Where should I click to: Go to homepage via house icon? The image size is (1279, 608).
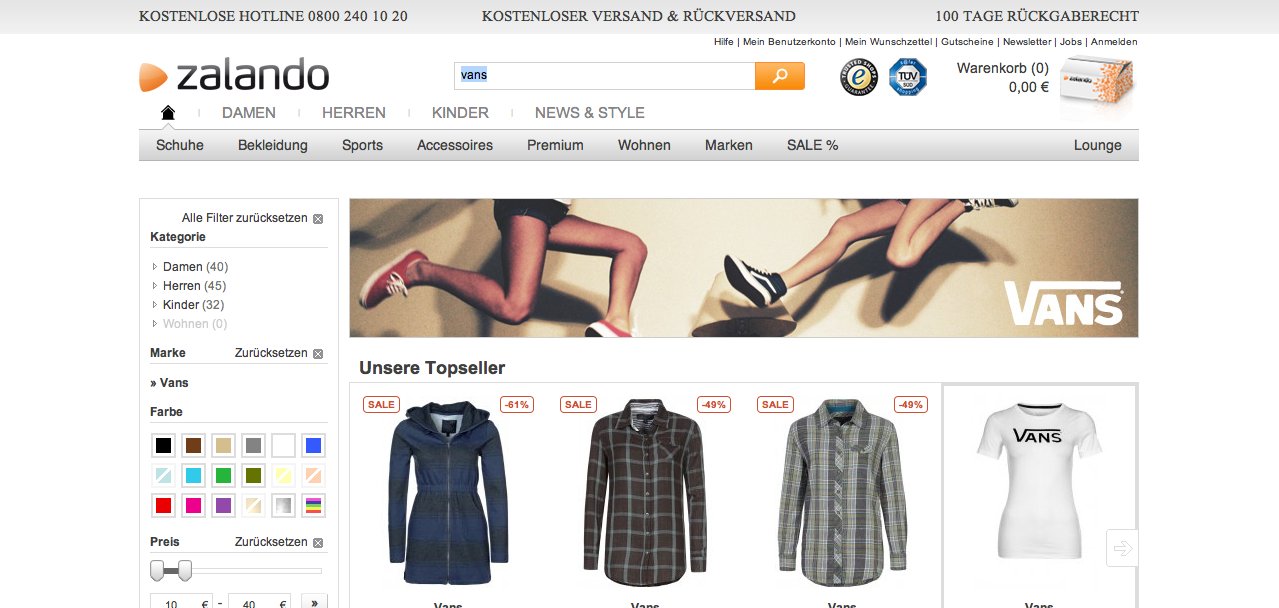[x=168, y=113]
